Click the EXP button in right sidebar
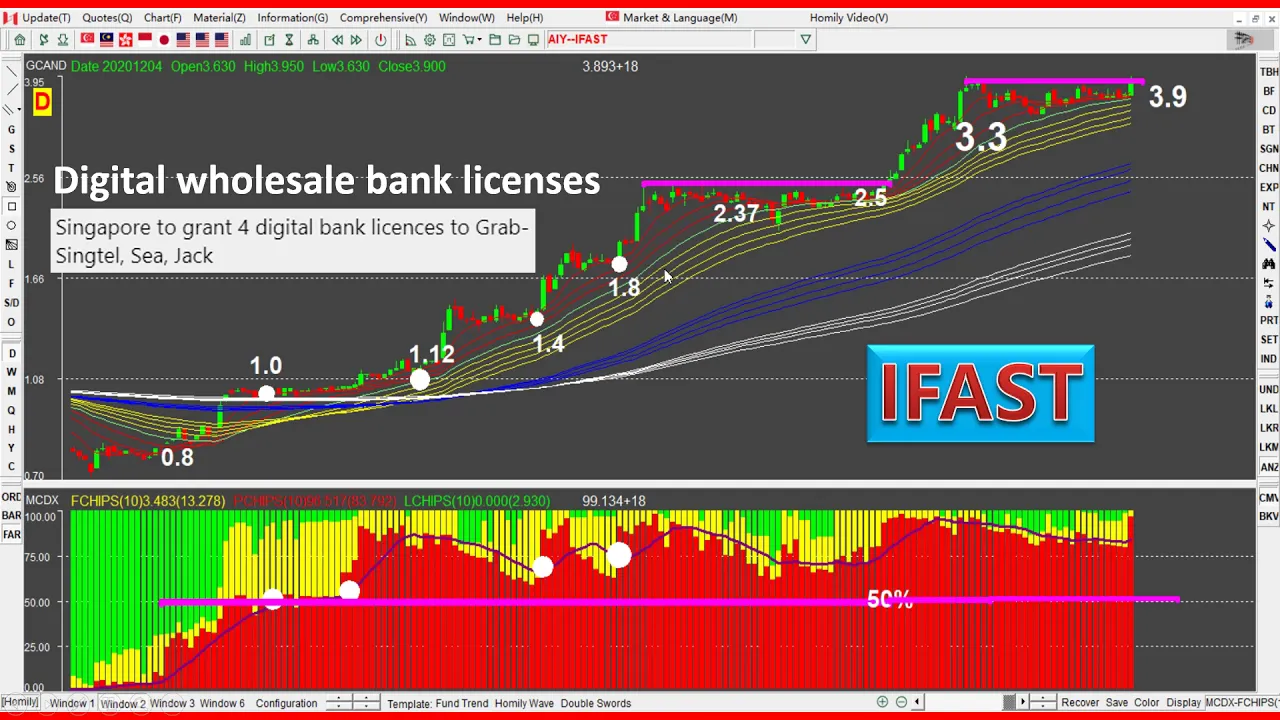This screenshot has width=1280, height=720. 1269,187
